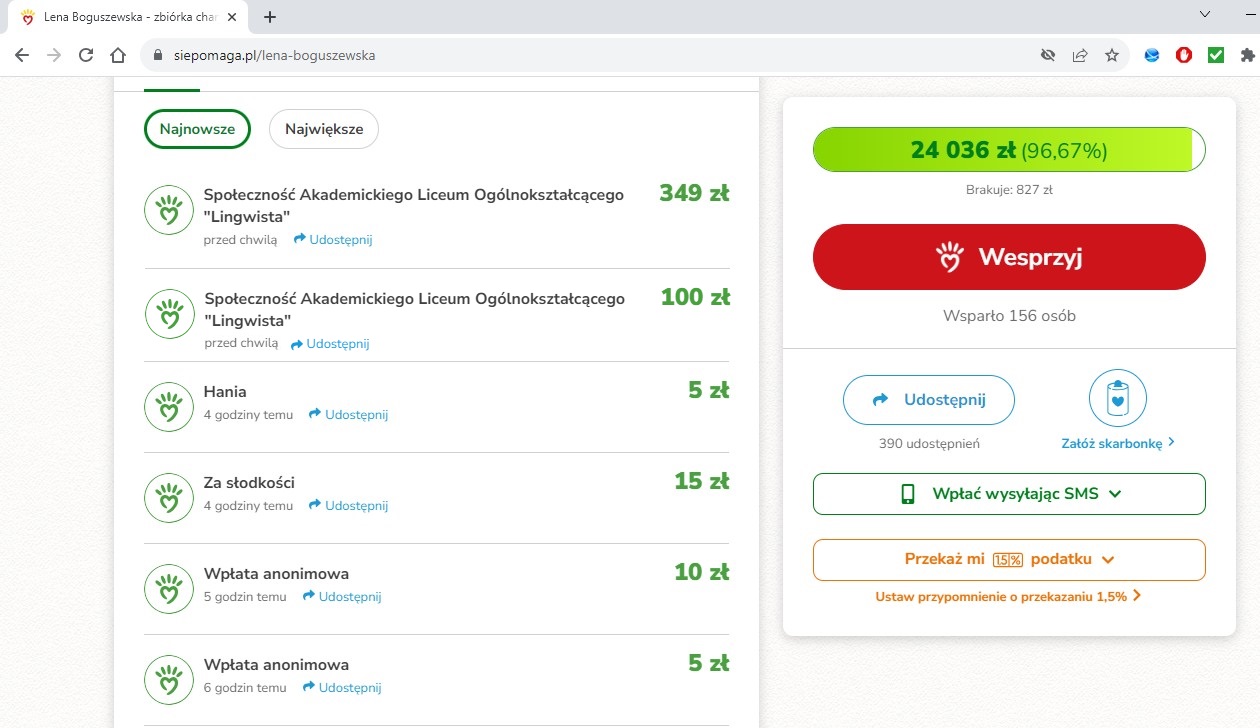Share Hania's donation via Udostępnij
Screen dimensions: 1260x728
click(348, 415)
